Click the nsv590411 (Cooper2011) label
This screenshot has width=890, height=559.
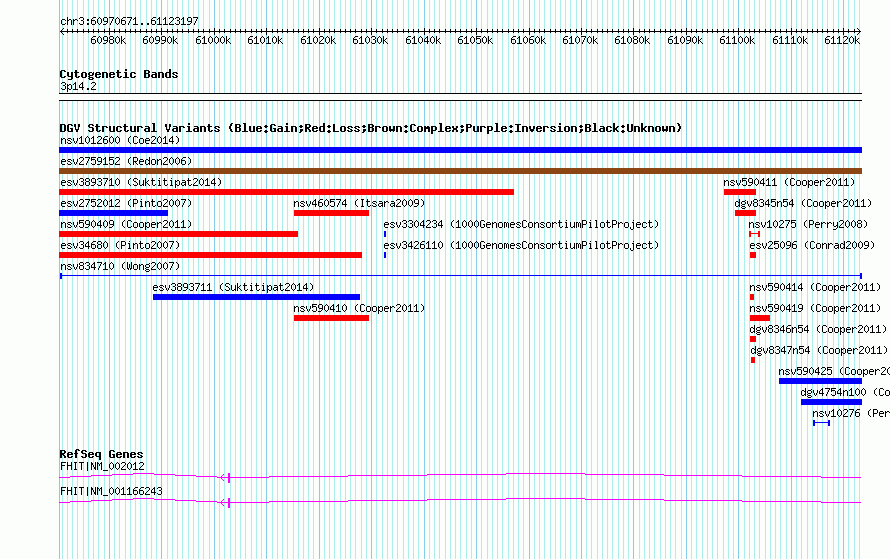[x=789, y=182]
